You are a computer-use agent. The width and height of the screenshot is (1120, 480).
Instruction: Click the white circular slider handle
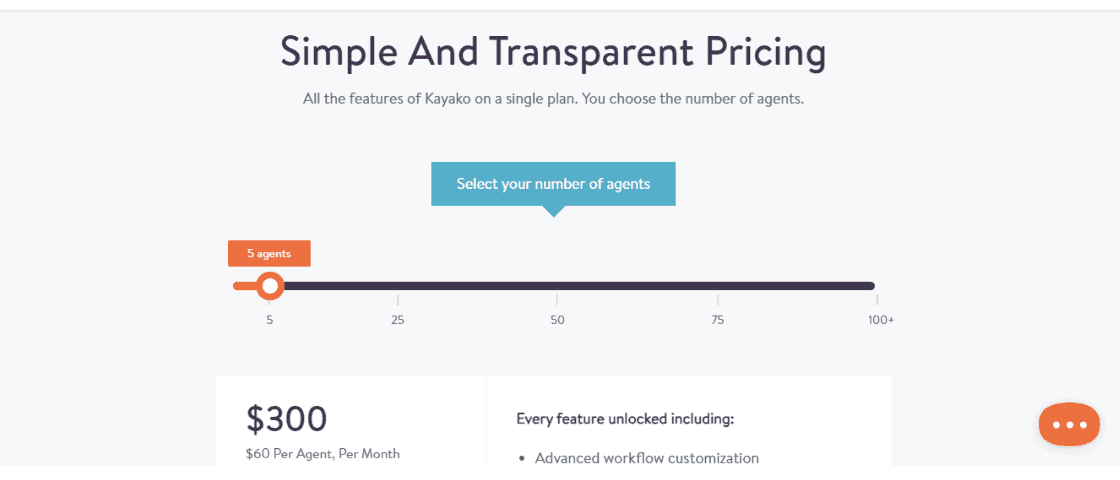point(269,286)
